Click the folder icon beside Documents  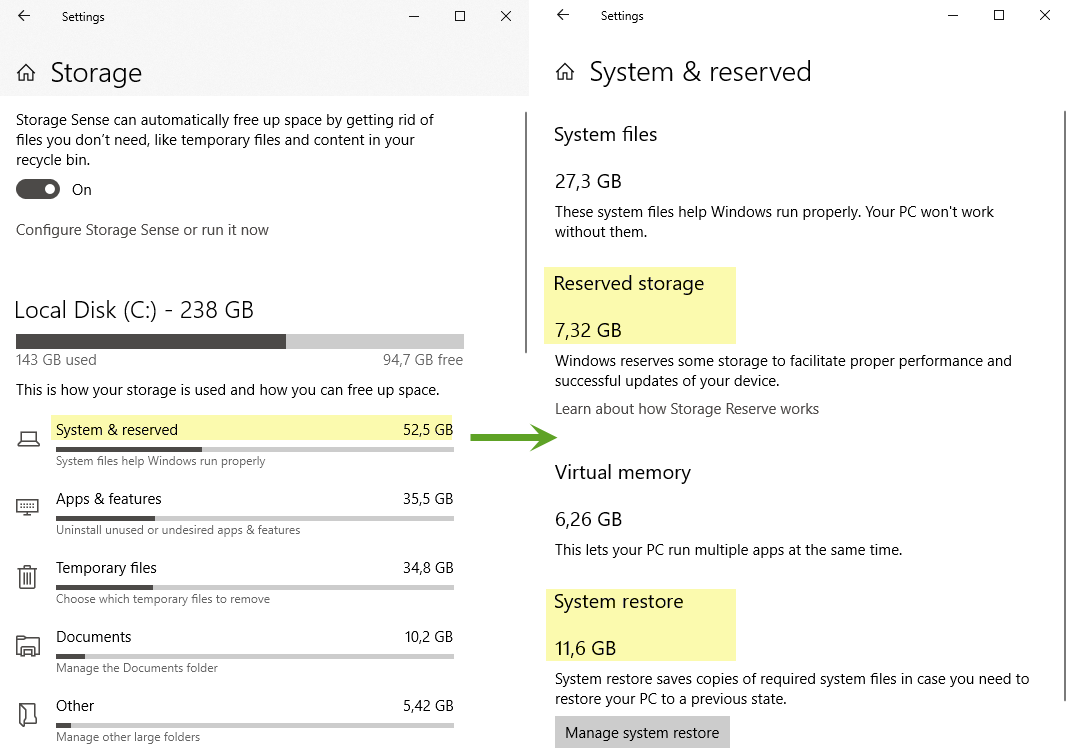click(x=28, y=646)
